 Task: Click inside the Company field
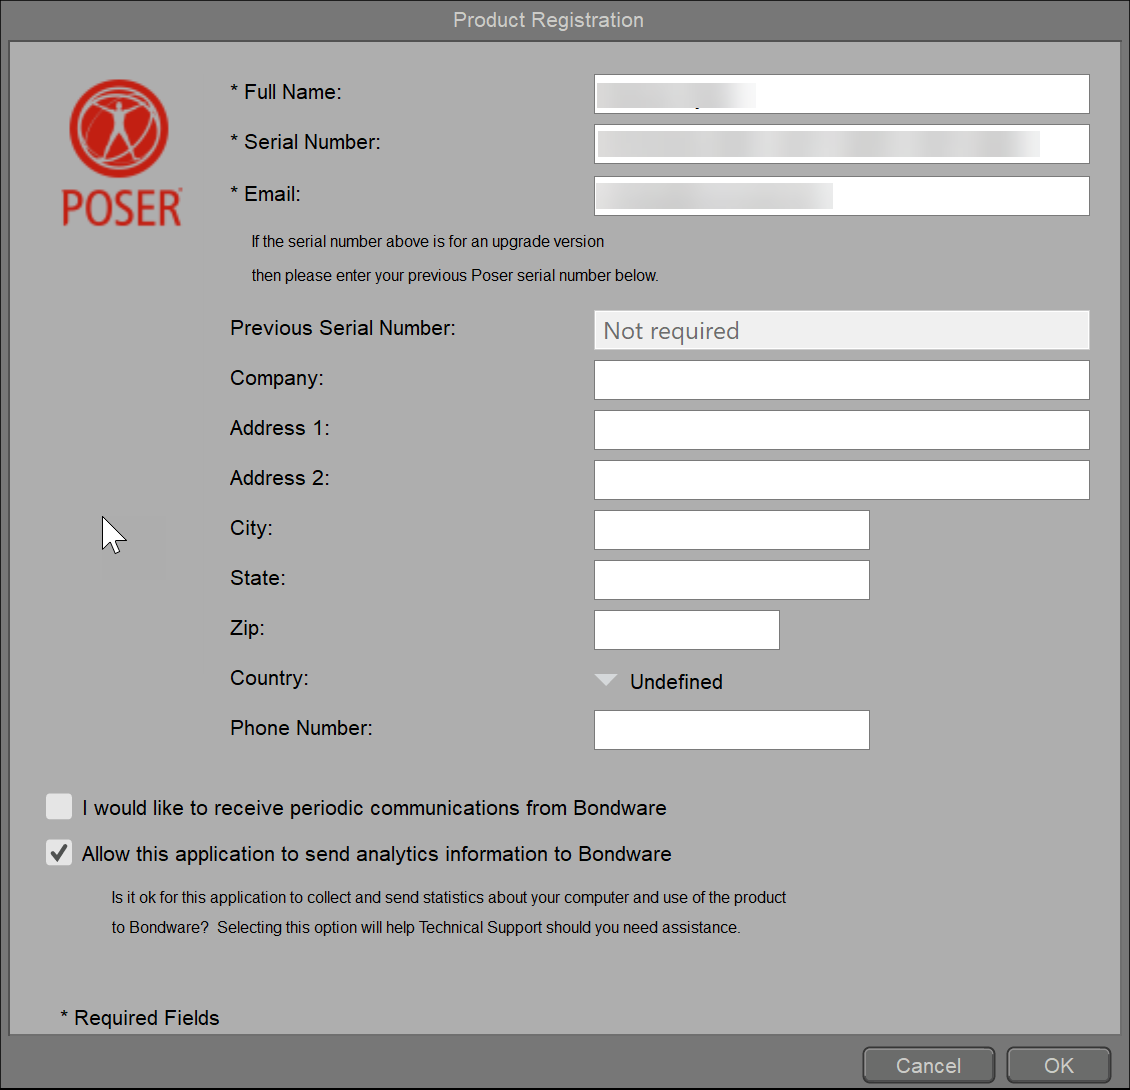click(x=840, y=380)
